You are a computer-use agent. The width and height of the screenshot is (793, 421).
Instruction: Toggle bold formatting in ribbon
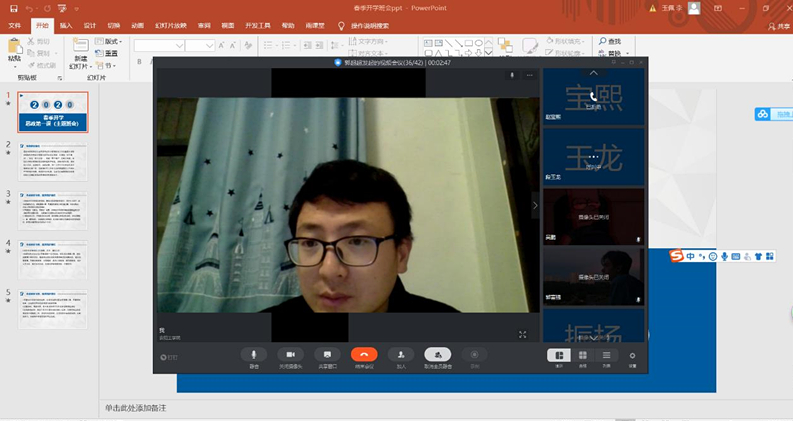tap(139, 62)
